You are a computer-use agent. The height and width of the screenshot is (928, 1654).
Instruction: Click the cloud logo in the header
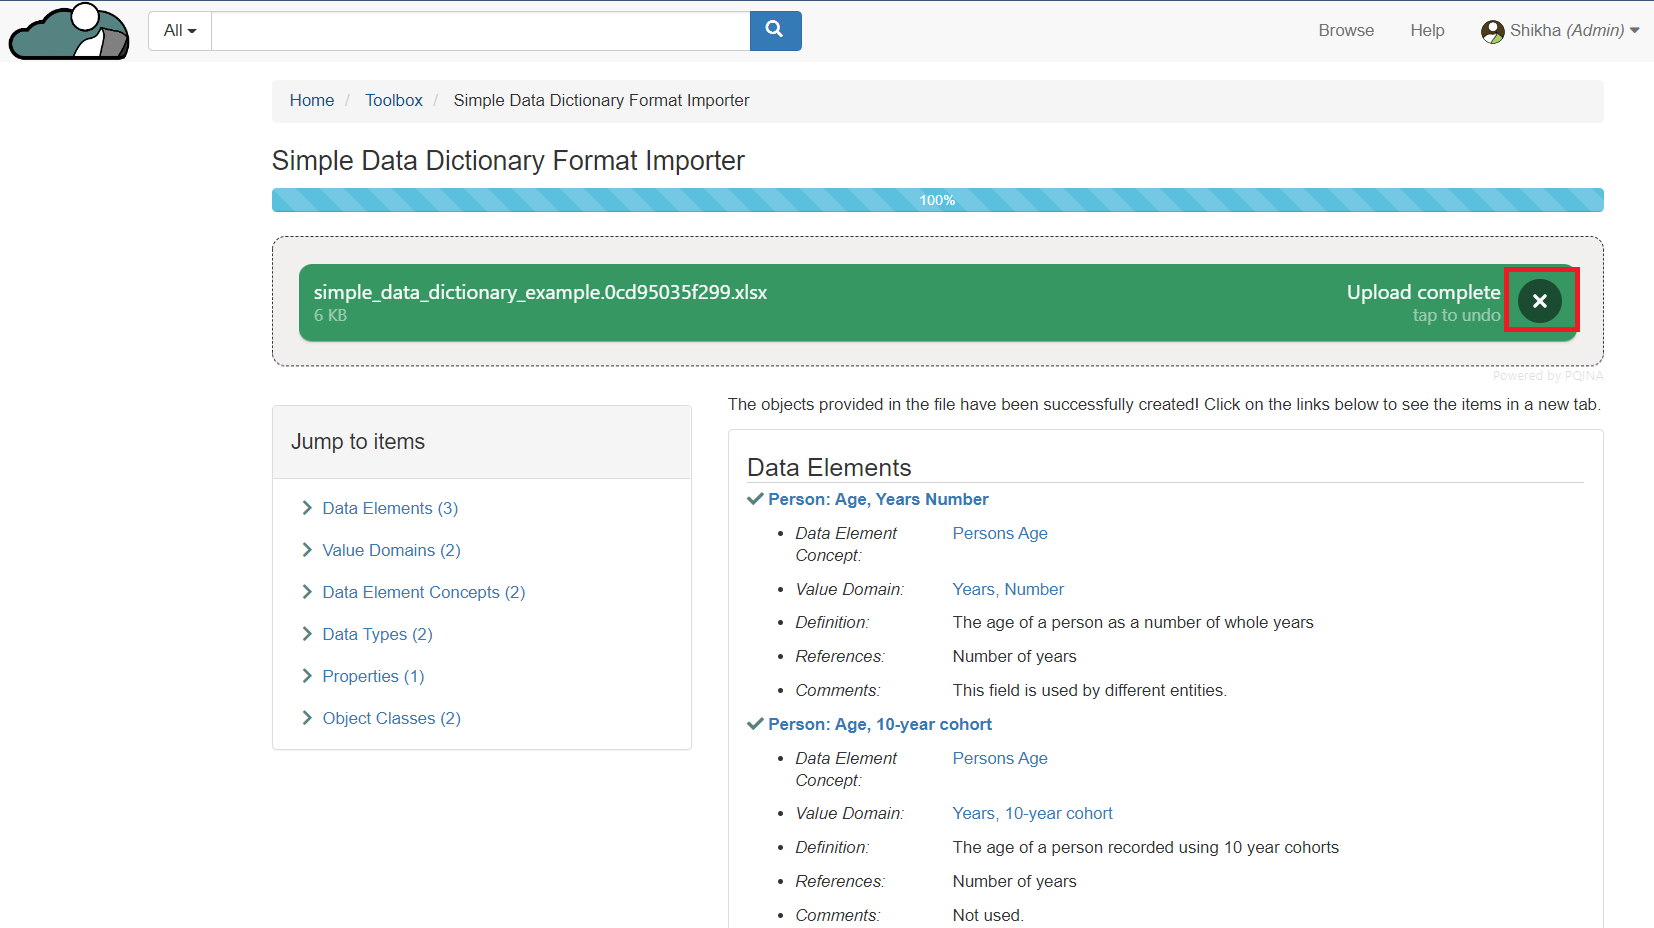[69, 32]
